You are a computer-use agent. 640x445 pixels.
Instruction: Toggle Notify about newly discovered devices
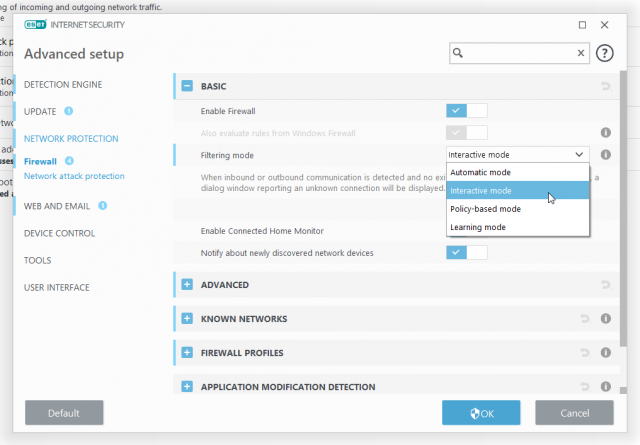(467, 253)
